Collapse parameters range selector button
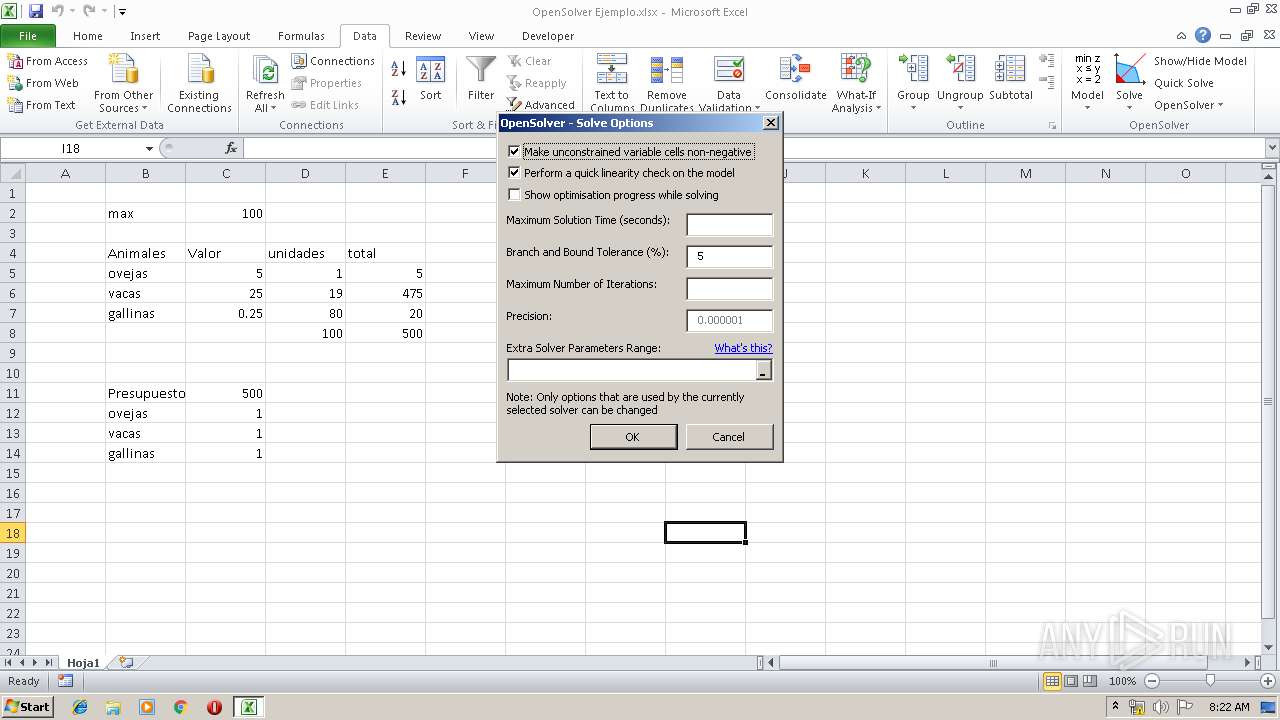This screenshot has height=720, width=1280. pyautogui.click(x=764, y=371)
